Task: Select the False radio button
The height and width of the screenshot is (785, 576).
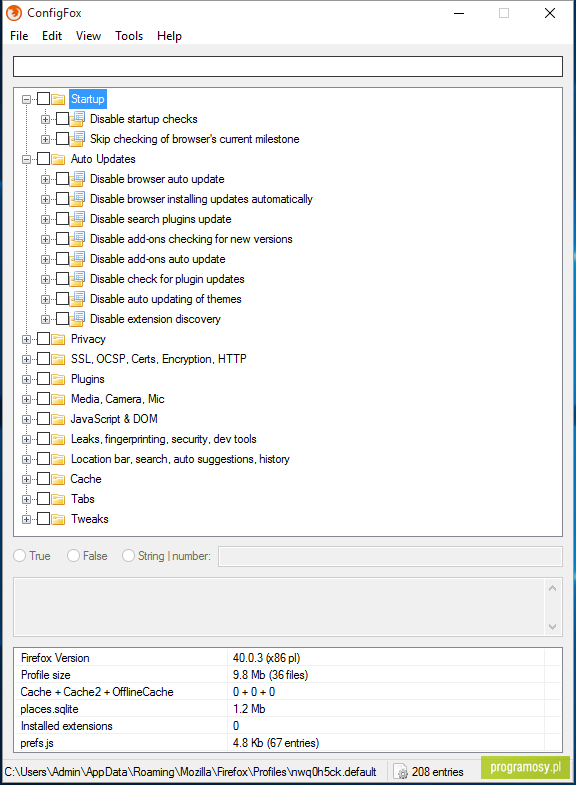Action: click(74, 556)
